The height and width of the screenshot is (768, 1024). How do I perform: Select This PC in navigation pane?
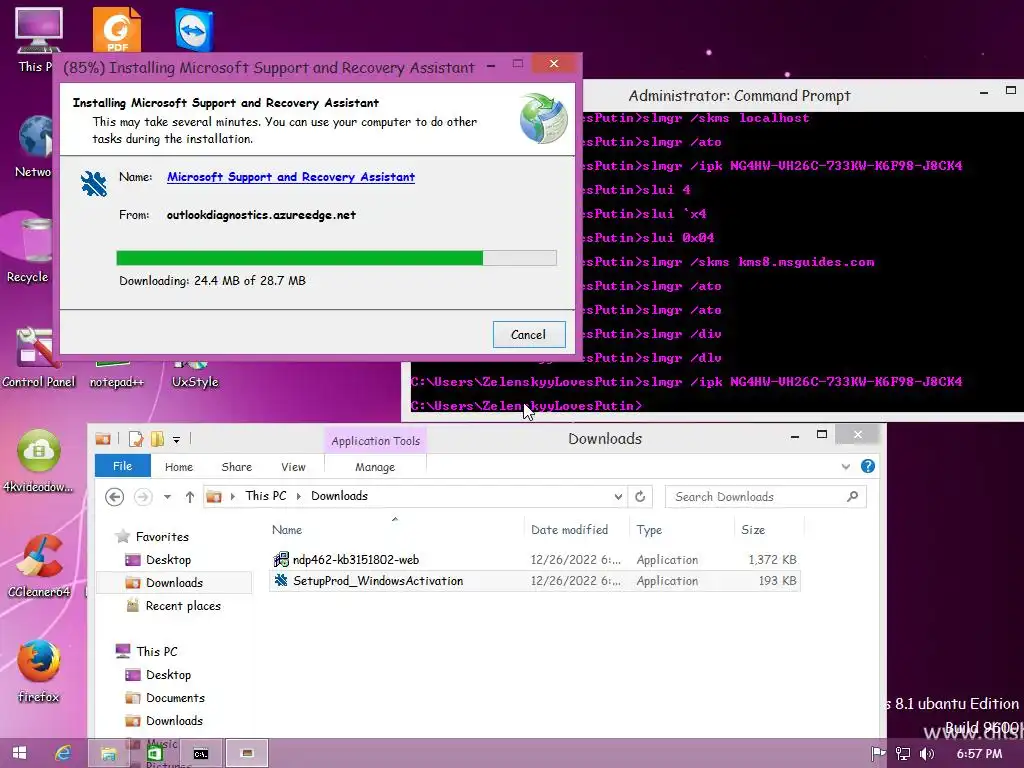click(x=157, y=651)
